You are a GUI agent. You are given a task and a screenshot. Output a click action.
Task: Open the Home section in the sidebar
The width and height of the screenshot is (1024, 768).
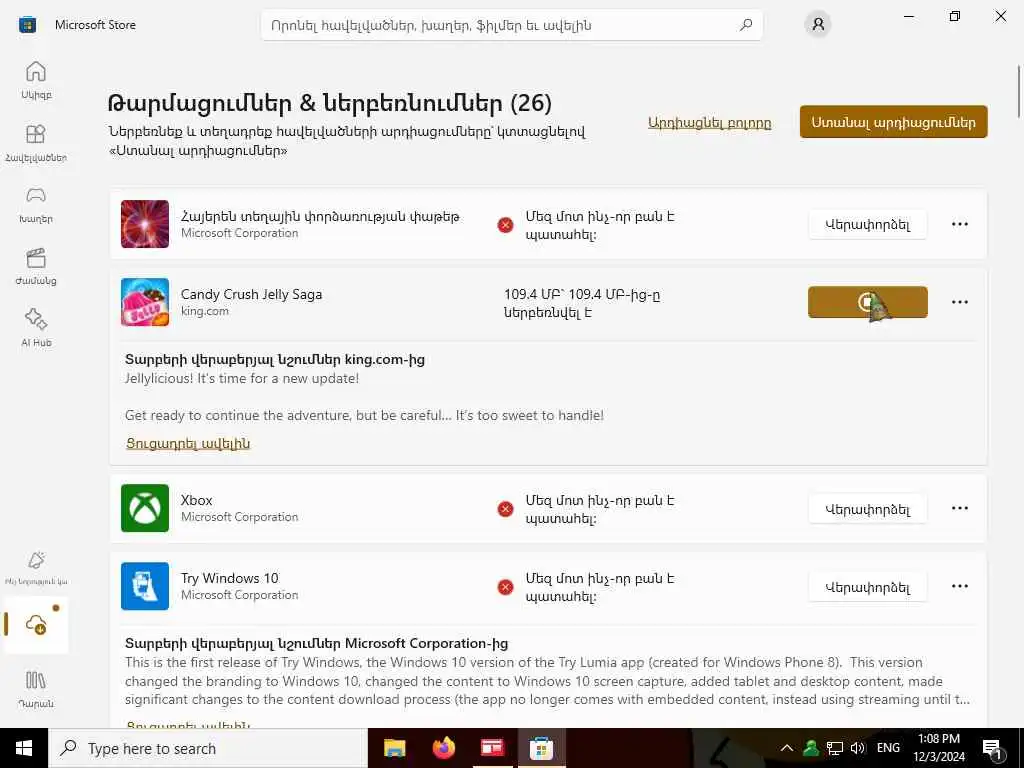(x=36, y=80)
